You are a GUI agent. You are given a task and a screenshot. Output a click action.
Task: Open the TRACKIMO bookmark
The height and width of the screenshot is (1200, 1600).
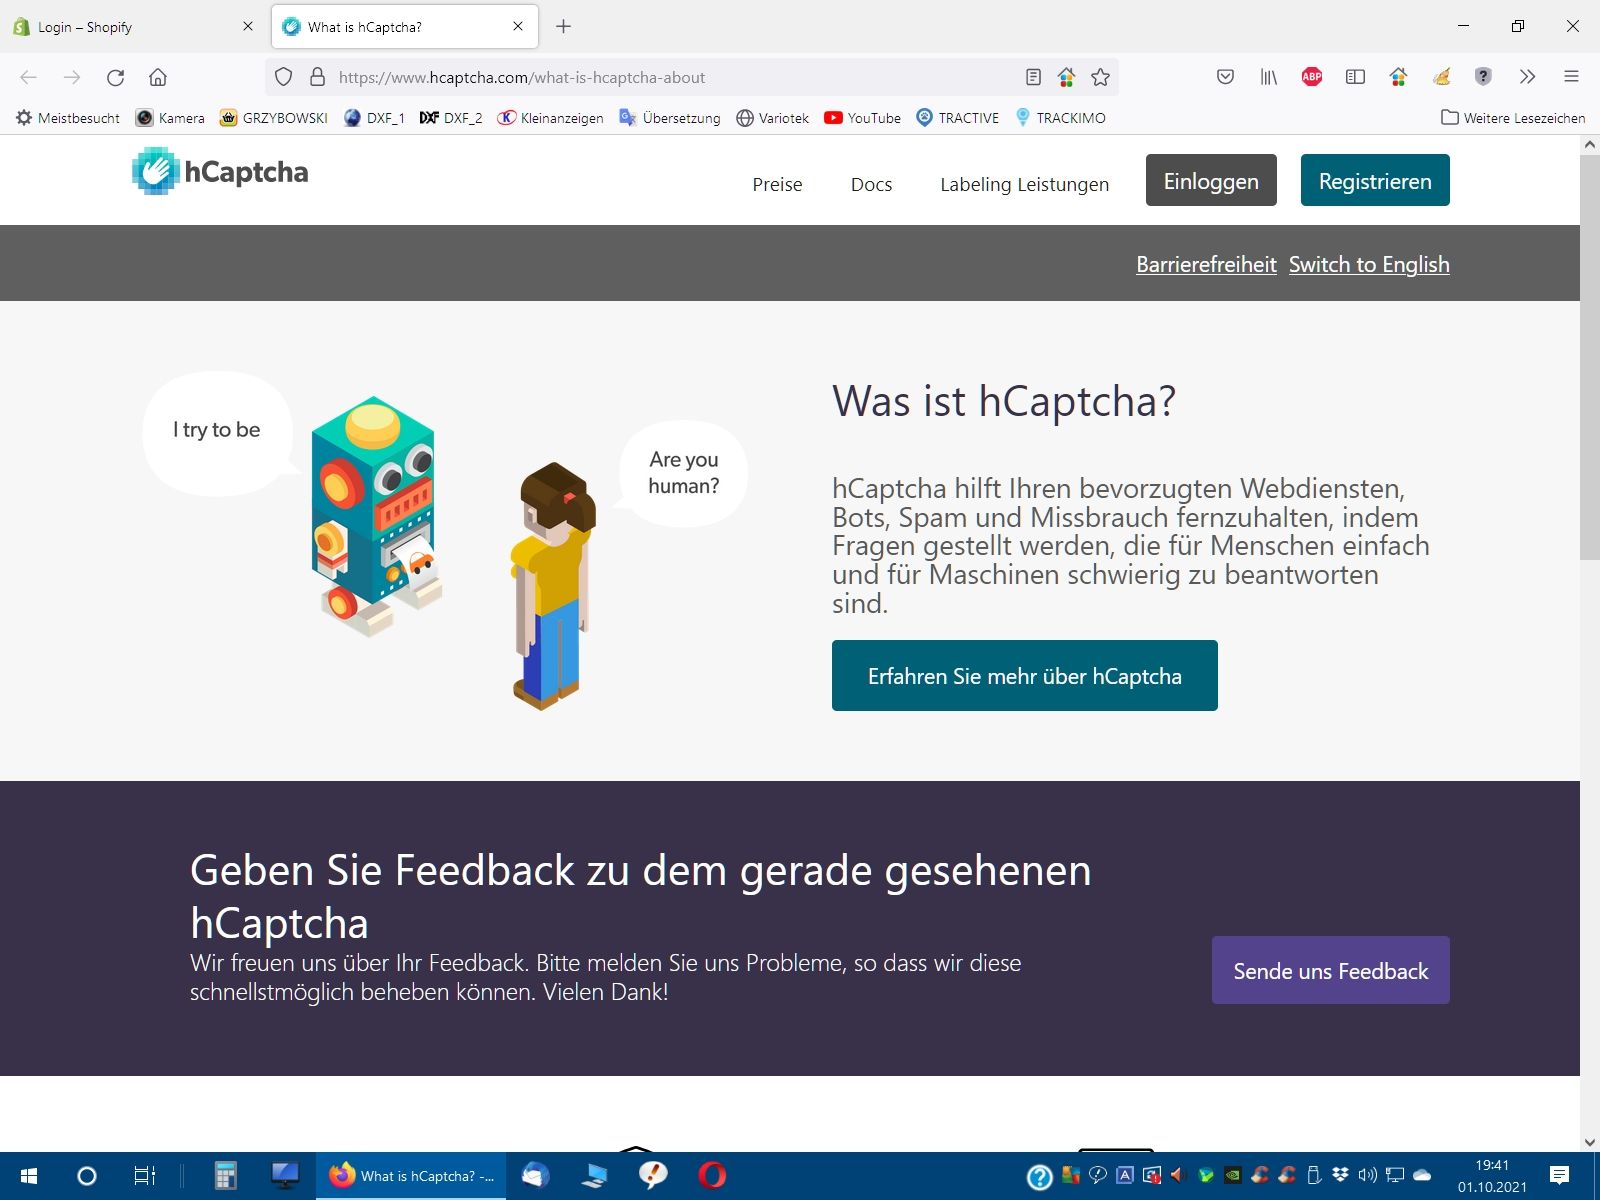click(1061, 118)
